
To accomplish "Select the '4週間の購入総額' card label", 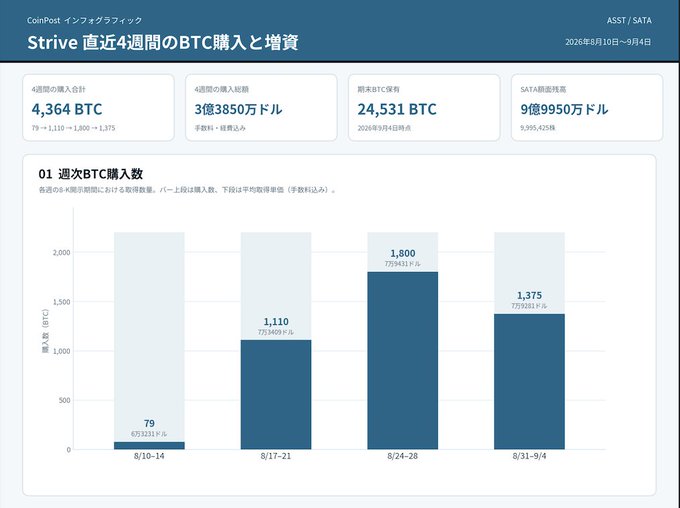I will 222,89.
